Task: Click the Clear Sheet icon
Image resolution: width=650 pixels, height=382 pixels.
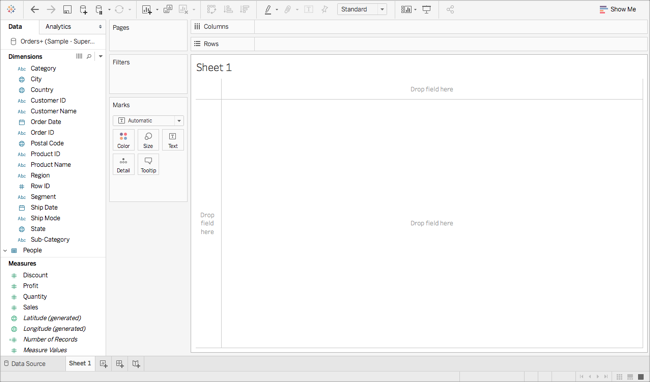Action: click(x=184, y=9)
